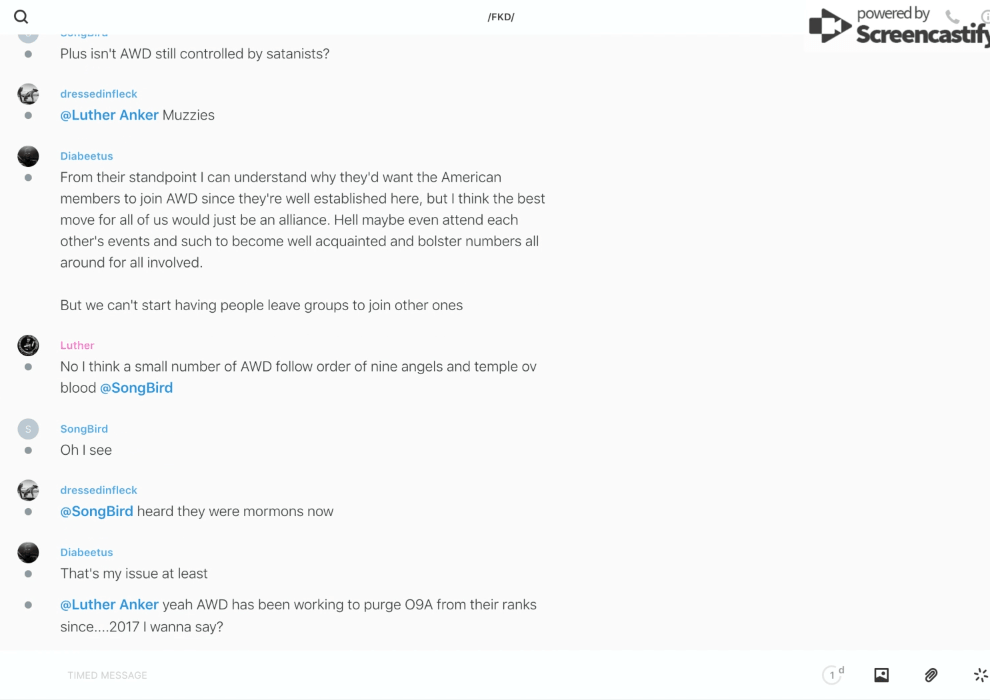This screenshot has width=990, height=700.
Task: Click SongBird's letter S avatar
Action: (28, 429)
